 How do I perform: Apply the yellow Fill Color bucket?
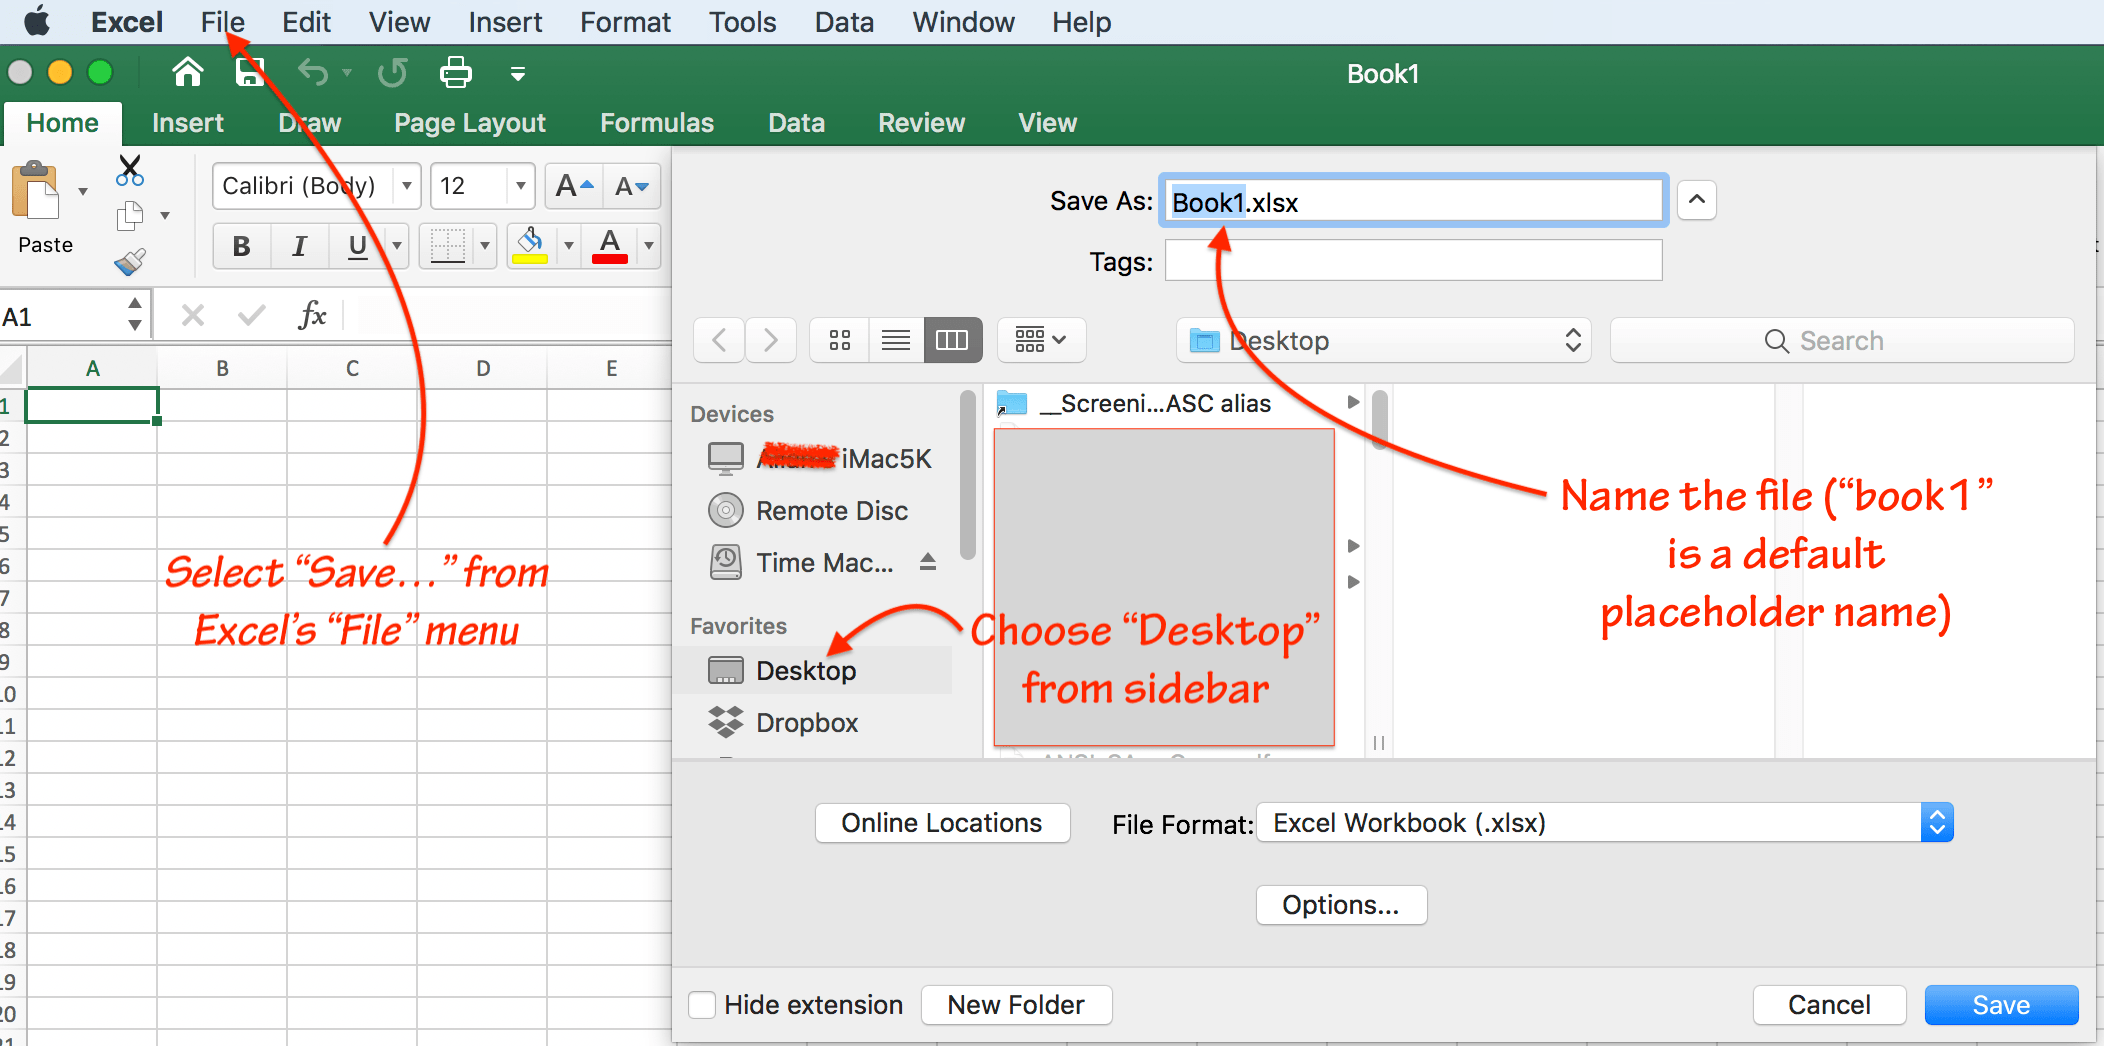coord(530,246)
